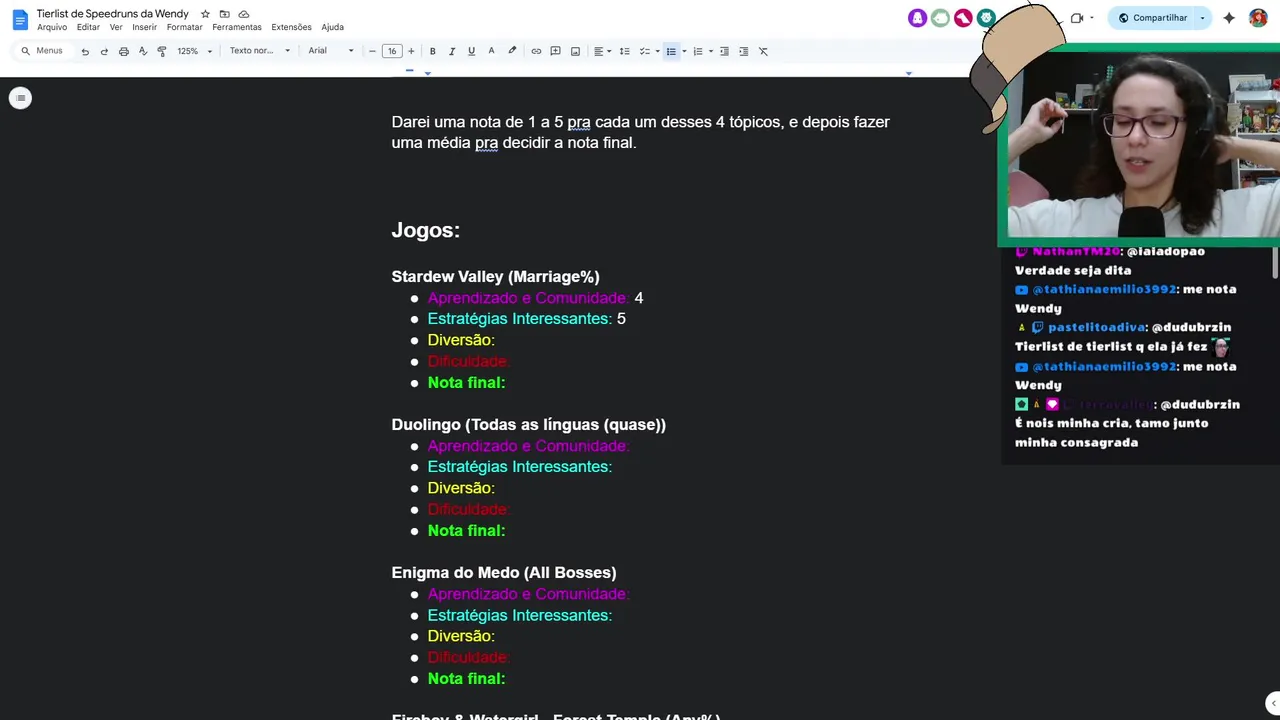Click Nota final: under Duolingo
This screenshot has width=1280, height=720.
coord(466,530)
